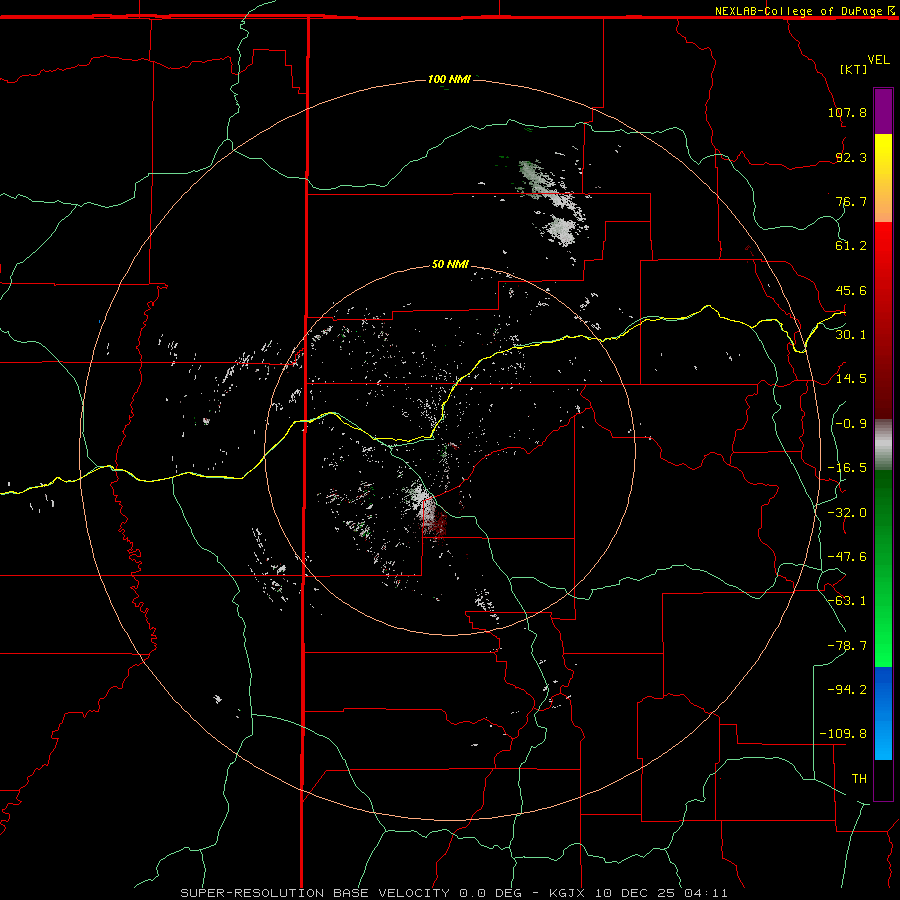This screenshot has width=900, height=900.
Task: Click the -94.2 velocity scale value
Action: coord(847,690)
